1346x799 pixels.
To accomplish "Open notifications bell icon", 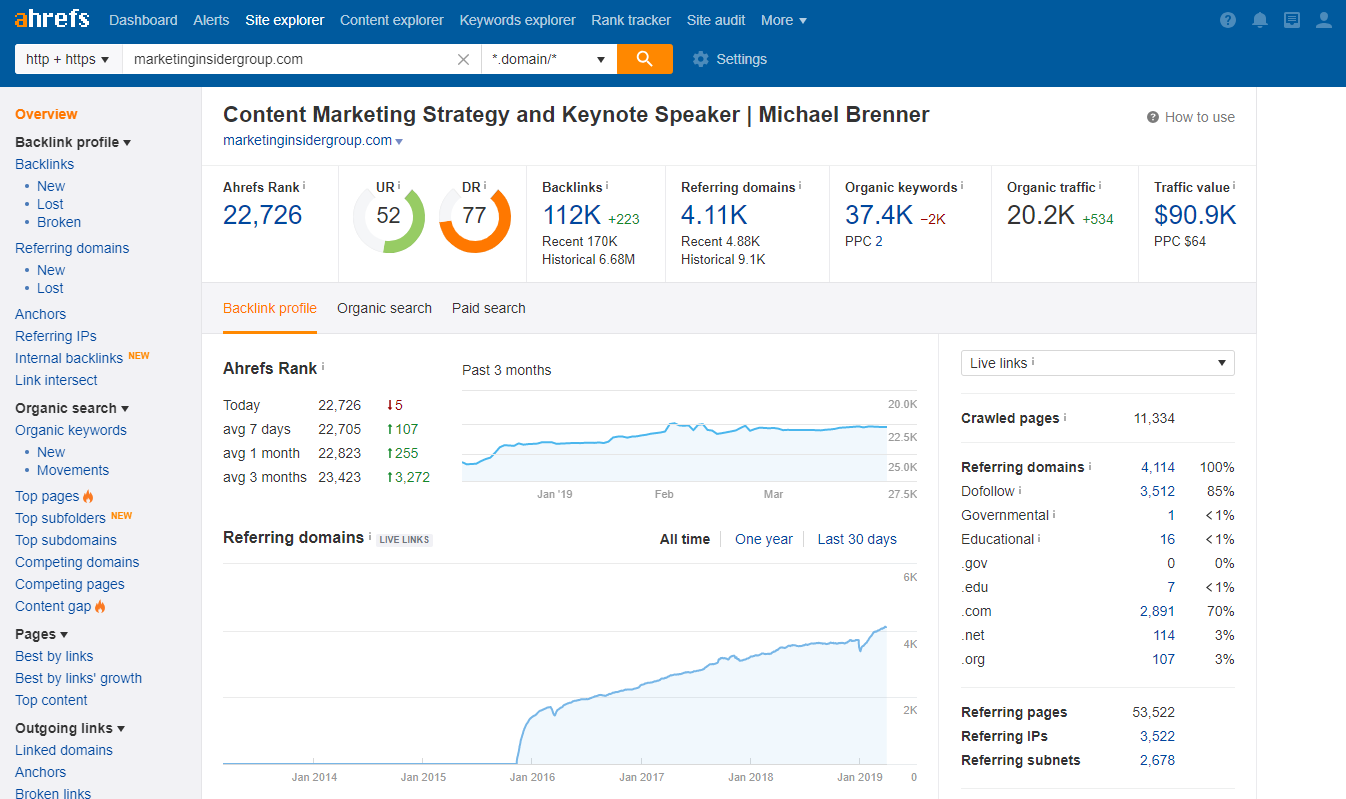I will point(1260,20).
